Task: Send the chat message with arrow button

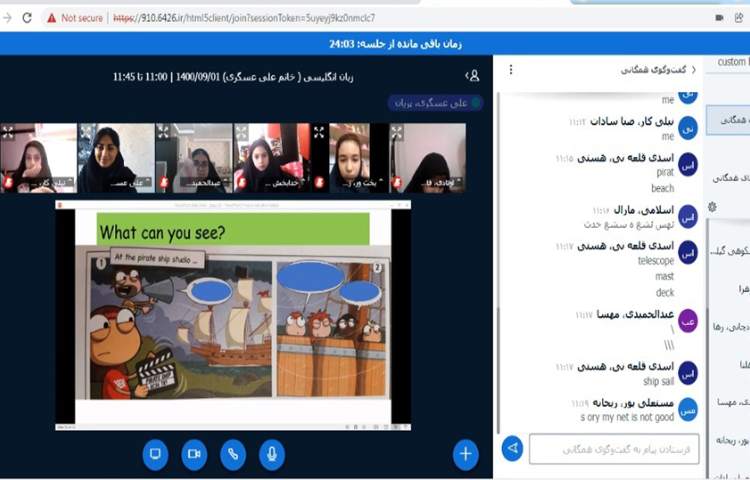Action: (512, 448)
